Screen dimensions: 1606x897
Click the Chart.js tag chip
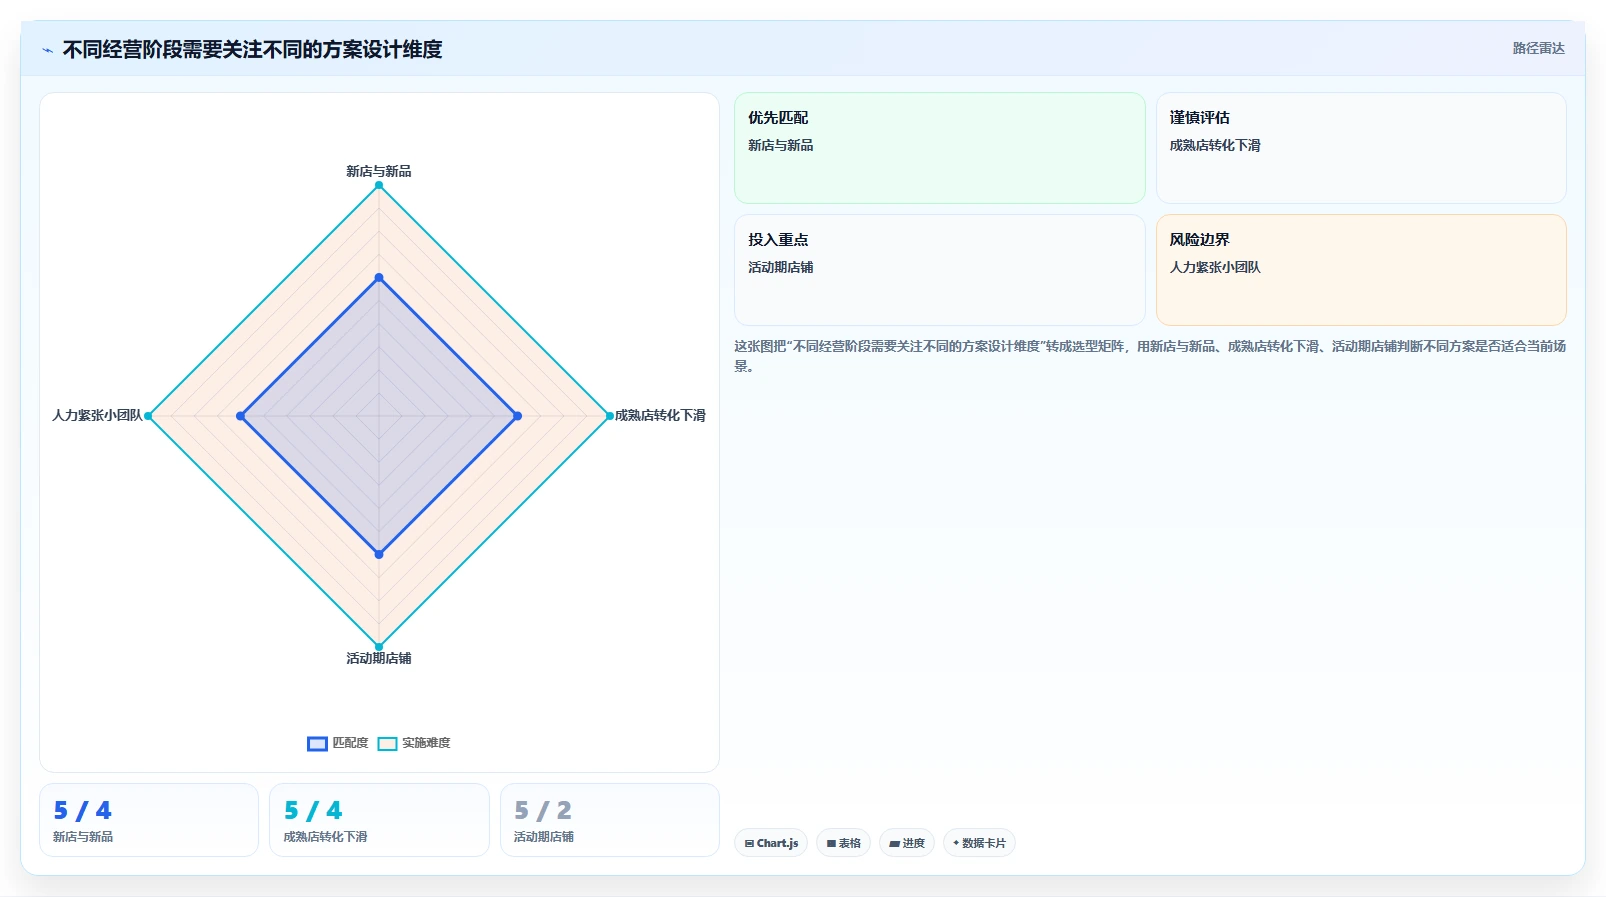point(771,843)
